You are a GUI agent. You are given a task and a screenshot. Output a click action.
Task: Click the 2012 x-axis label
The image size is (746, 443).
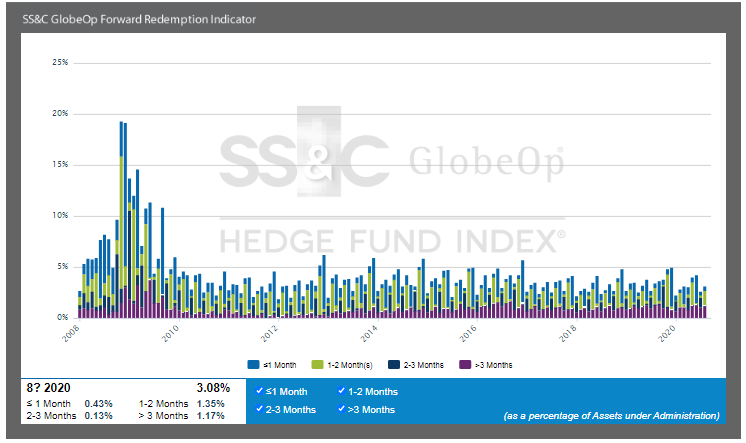(x=270, y=334)
